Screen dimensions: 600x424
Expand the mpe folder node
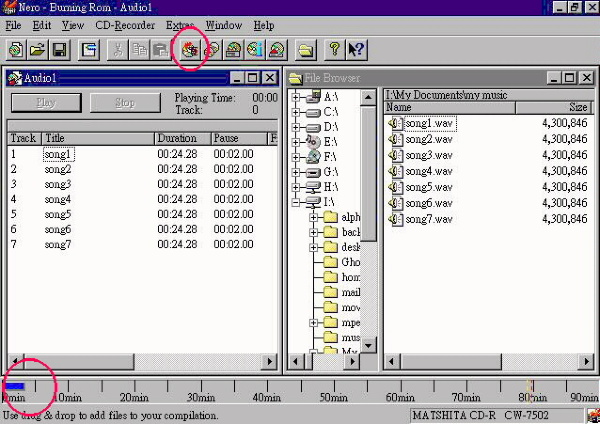(313, 323)
